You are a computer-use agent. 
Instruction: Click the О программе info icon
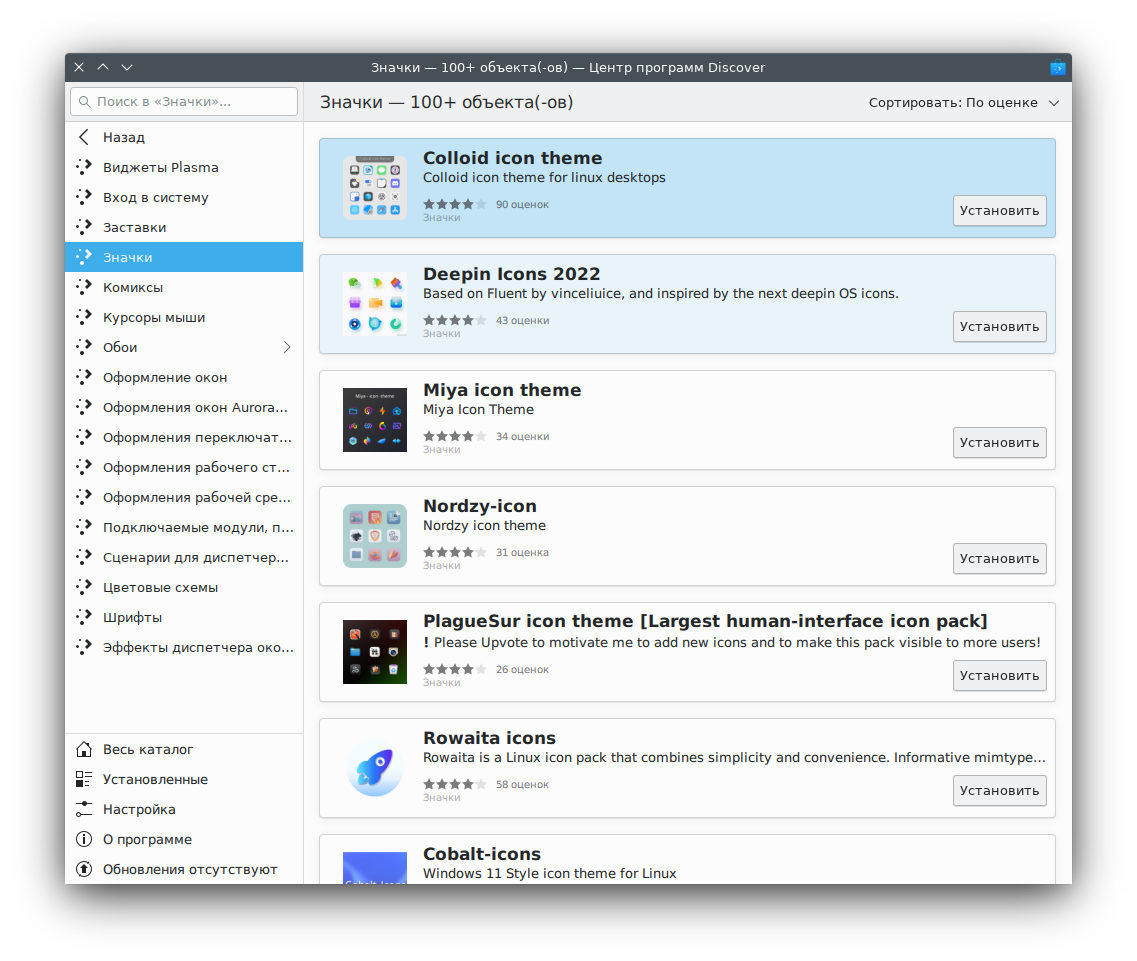tap(84, 839)
